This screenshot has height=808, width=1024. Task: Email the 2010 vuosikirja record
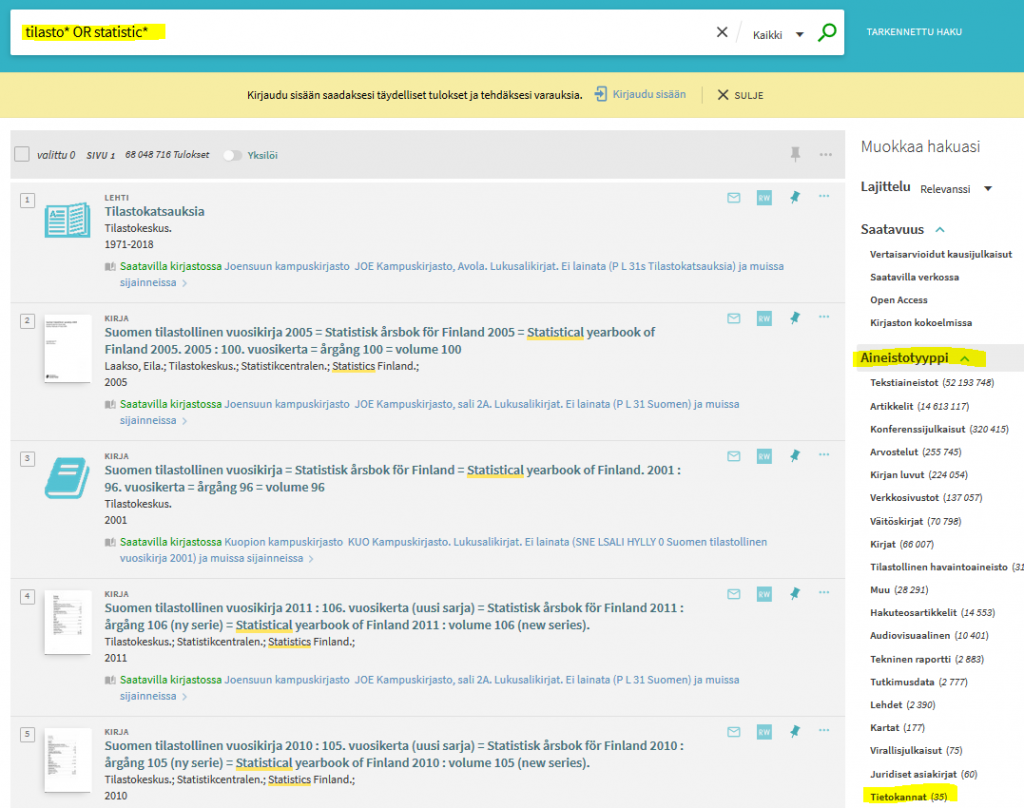point(733,732)
